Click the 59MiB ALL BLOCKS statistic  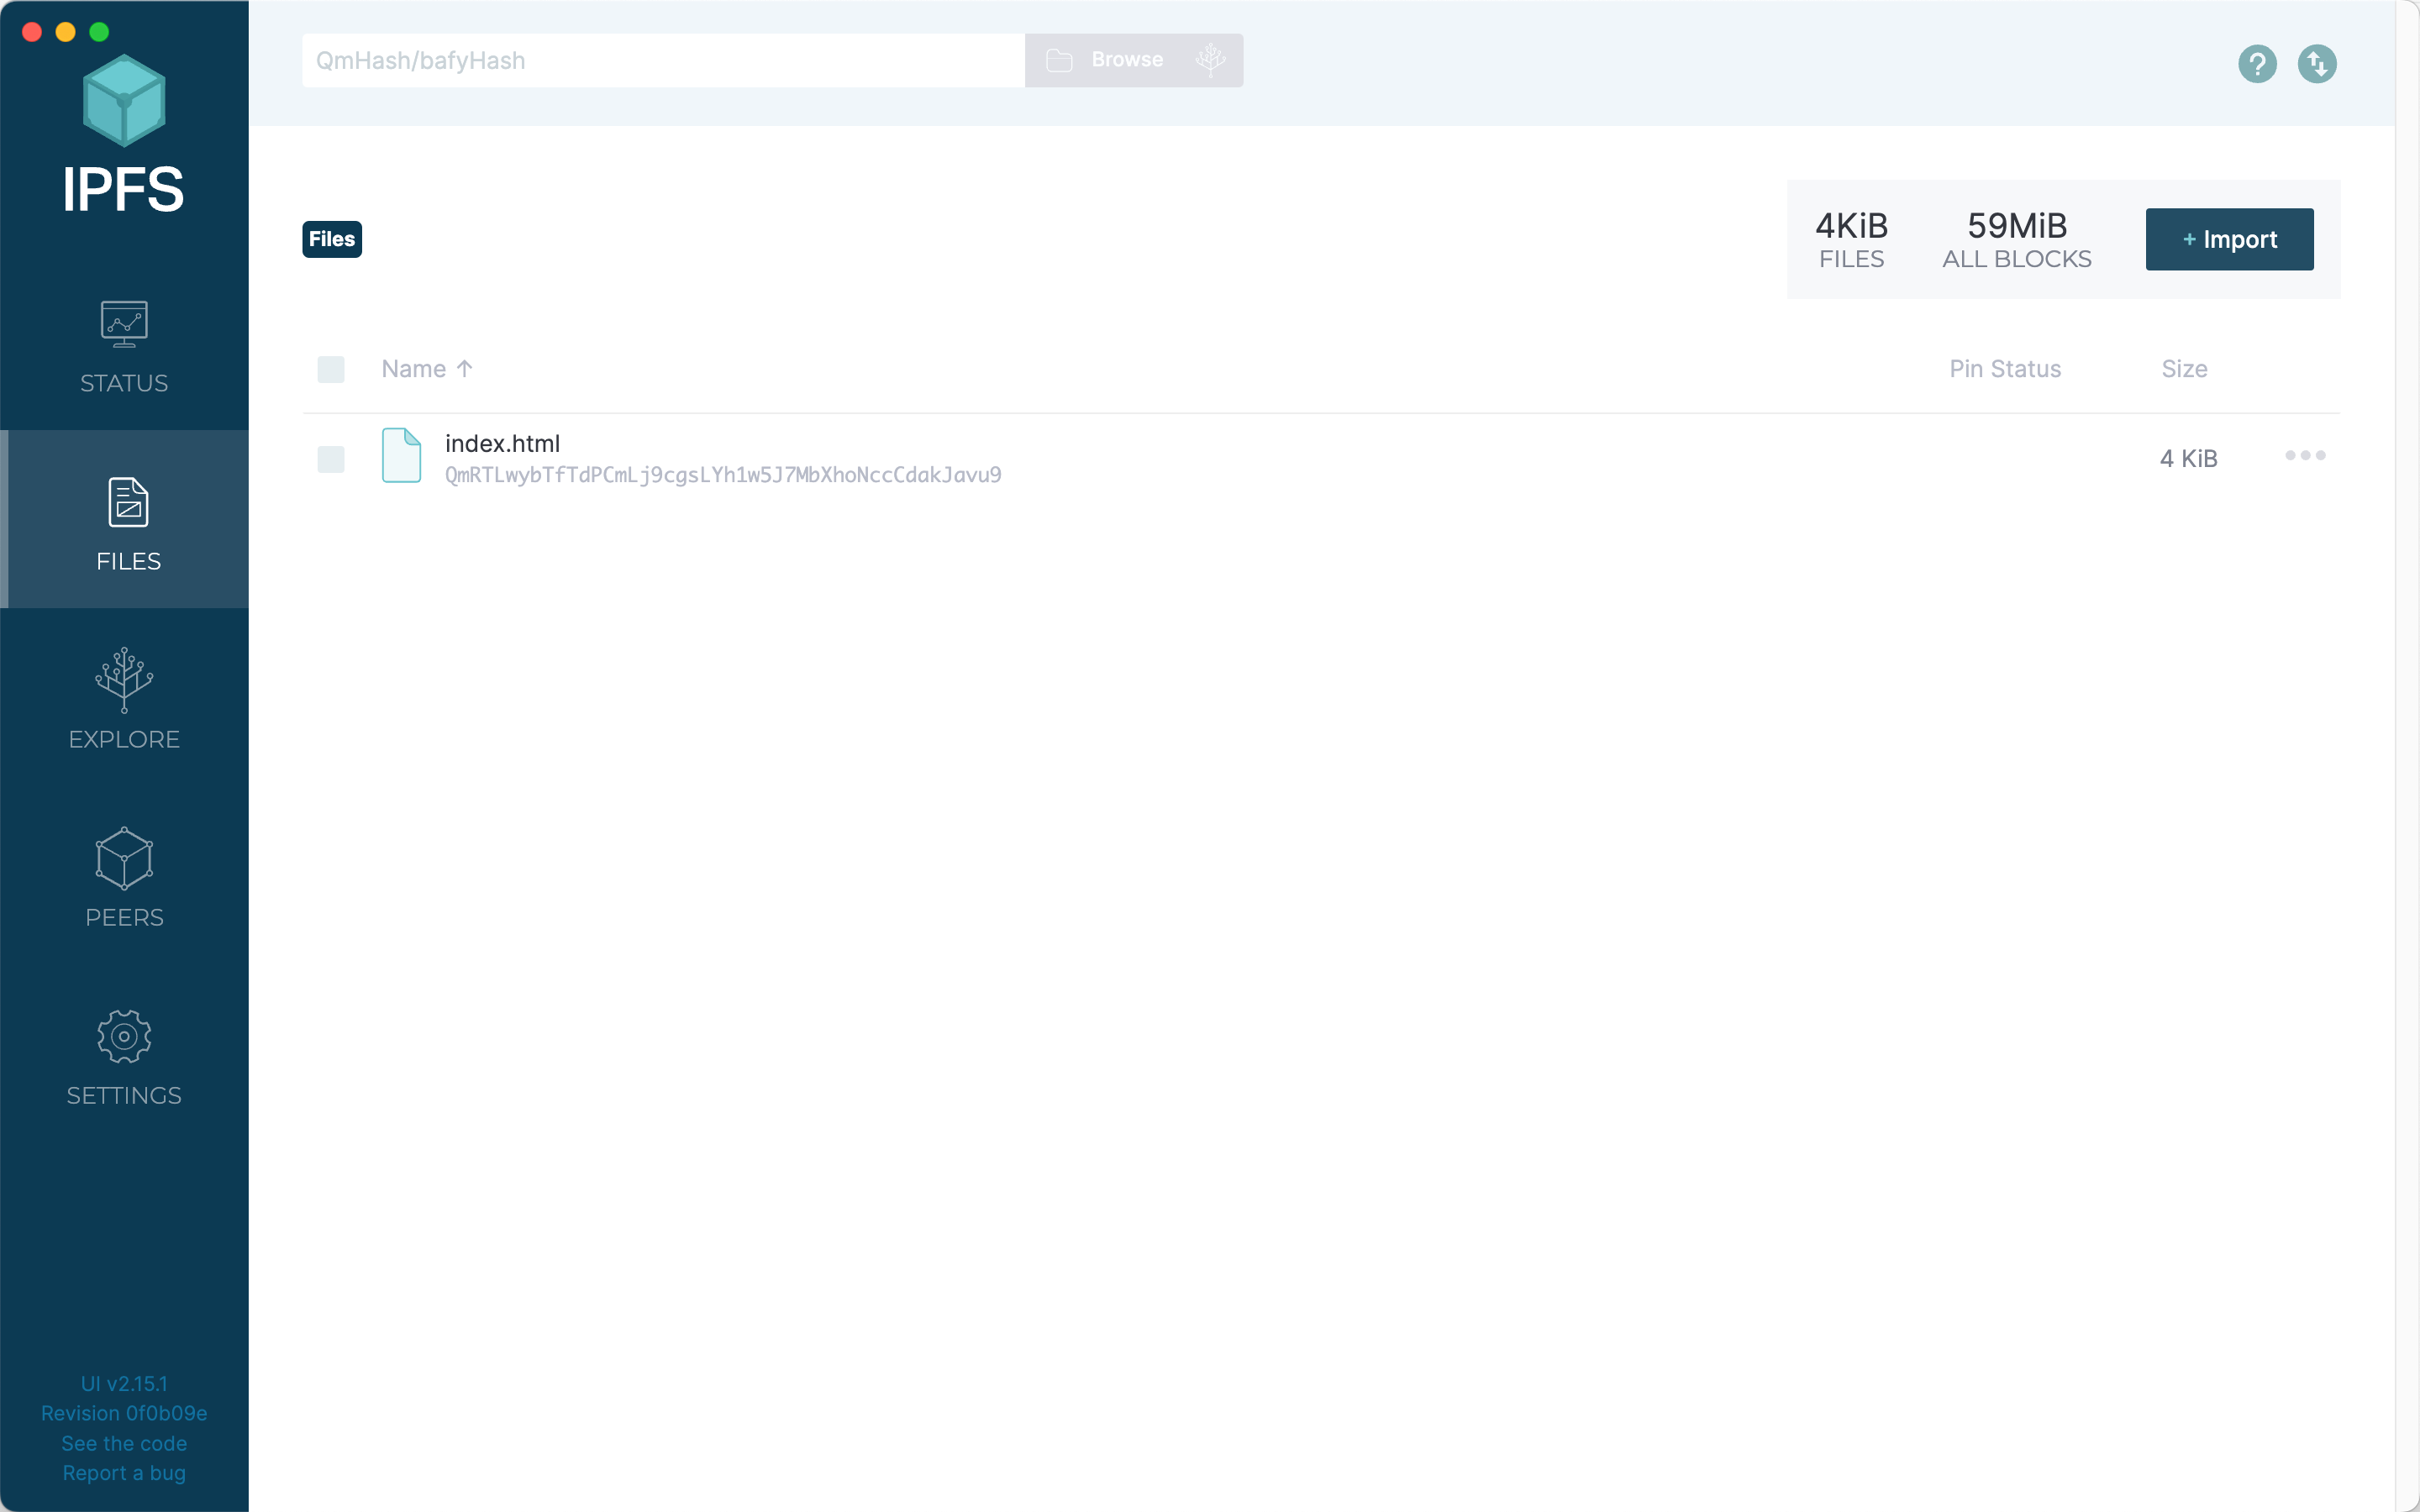[2017, 239]
